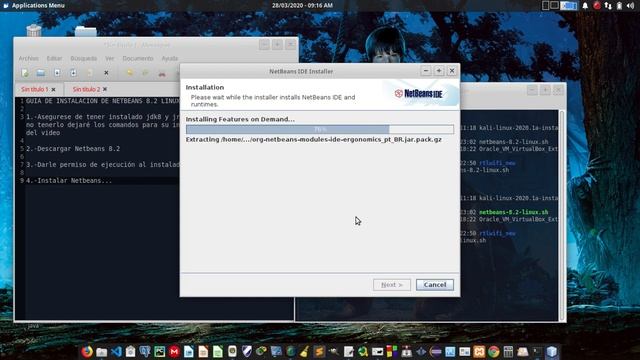Open the Ver menu in Mousepad
Viewport: 640px width, 360px height.
[x=109, y=58]
